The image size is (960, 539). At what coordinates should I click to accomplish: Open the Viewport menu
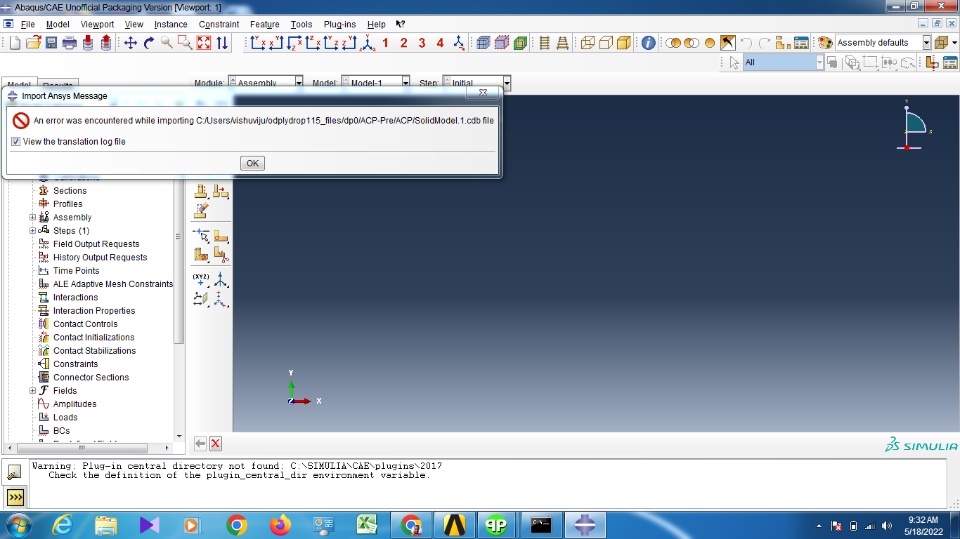[97, 24]
